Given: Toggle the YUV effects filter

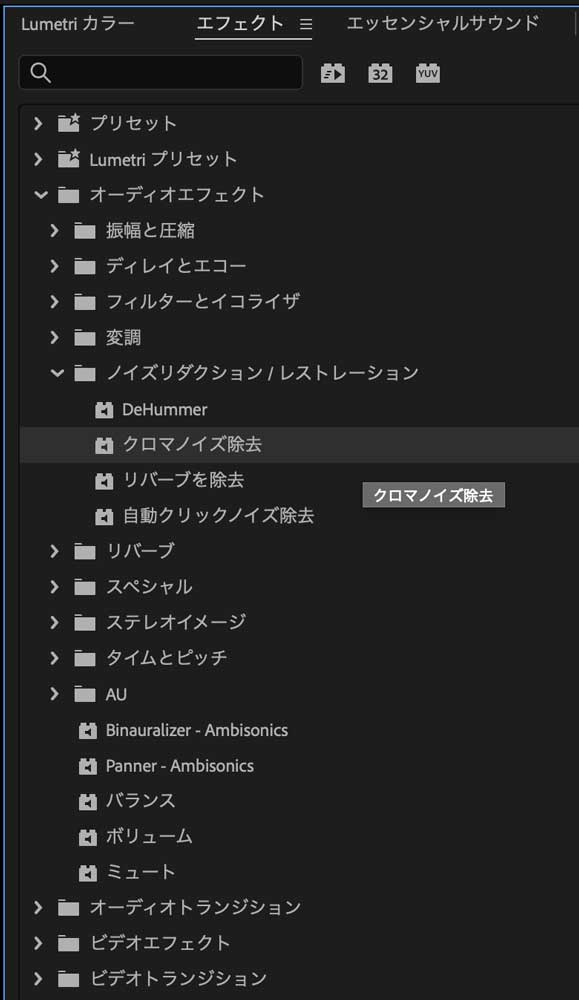Looking at the screenshot, I should (x=428, y=72).
